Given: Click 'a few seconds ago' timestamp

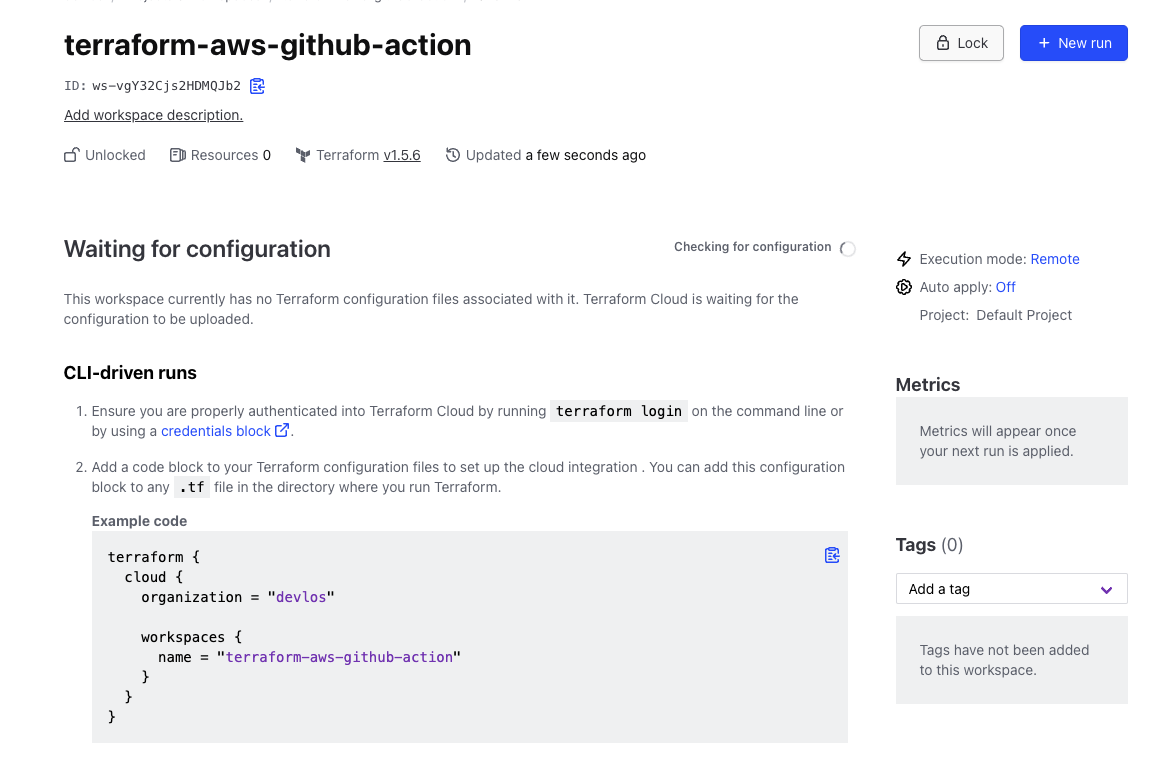Looking at the screenshot, I should pos(586,156).
